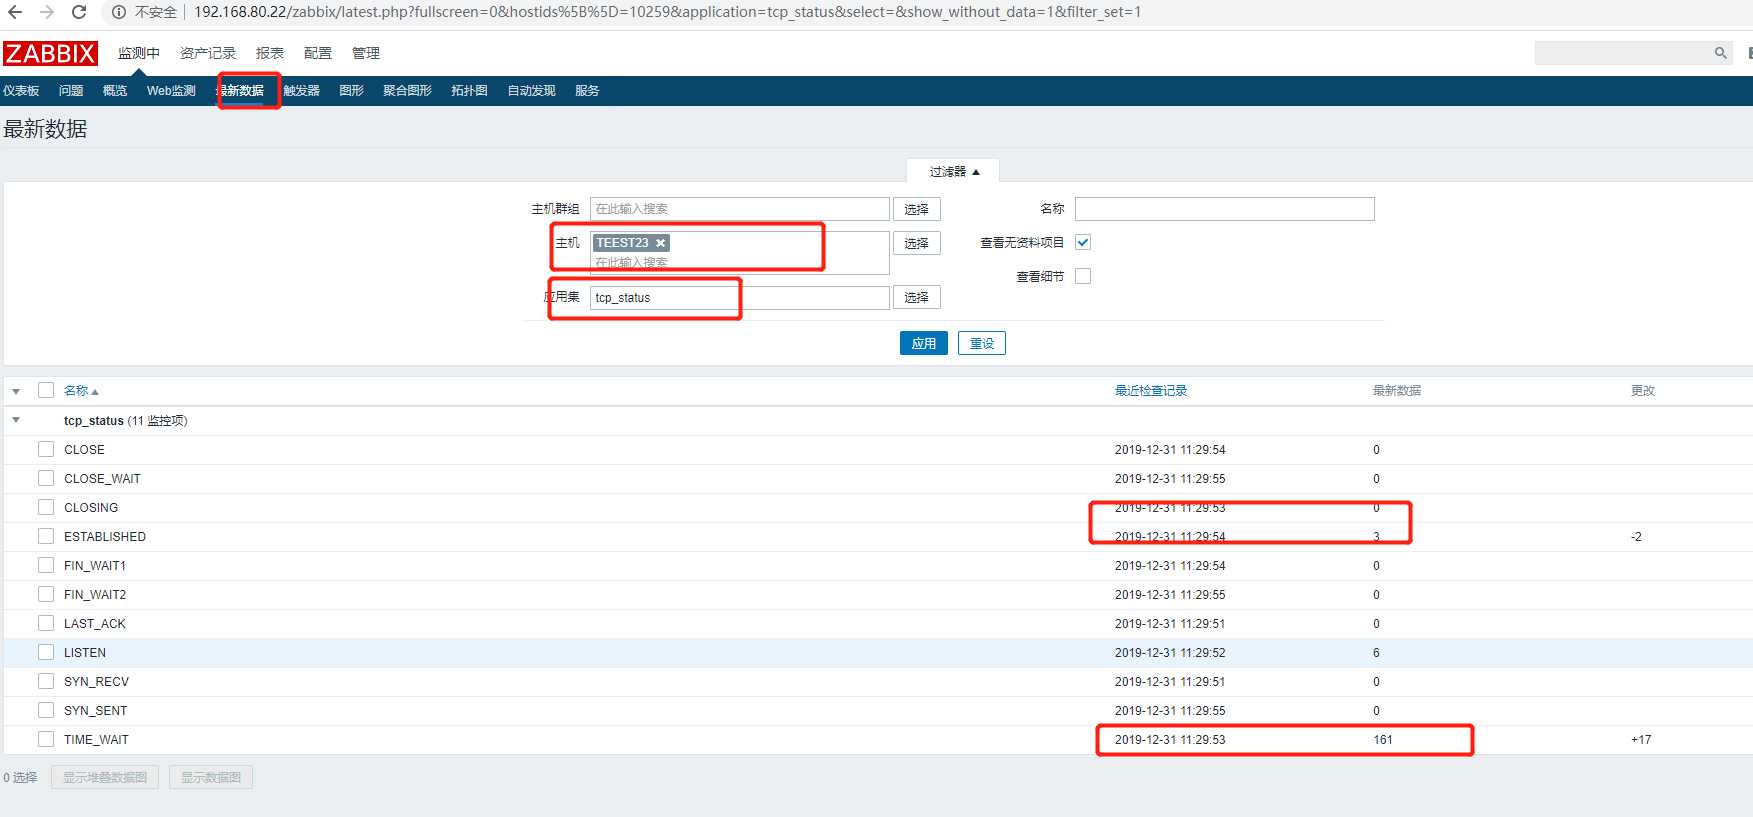Click the display graph button
The width and height of the screenshot is (1753, 817).
click(x=211, y=777)
